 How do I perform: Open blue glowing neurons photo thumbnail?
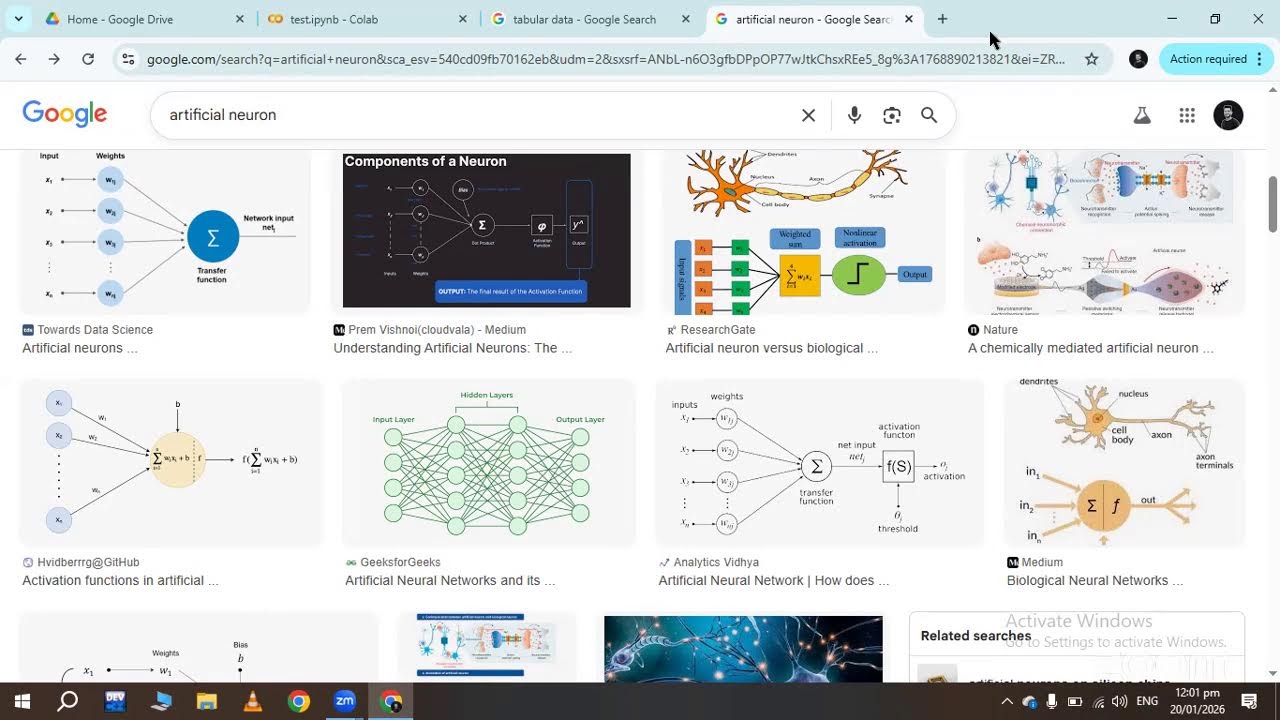(743, 649)
